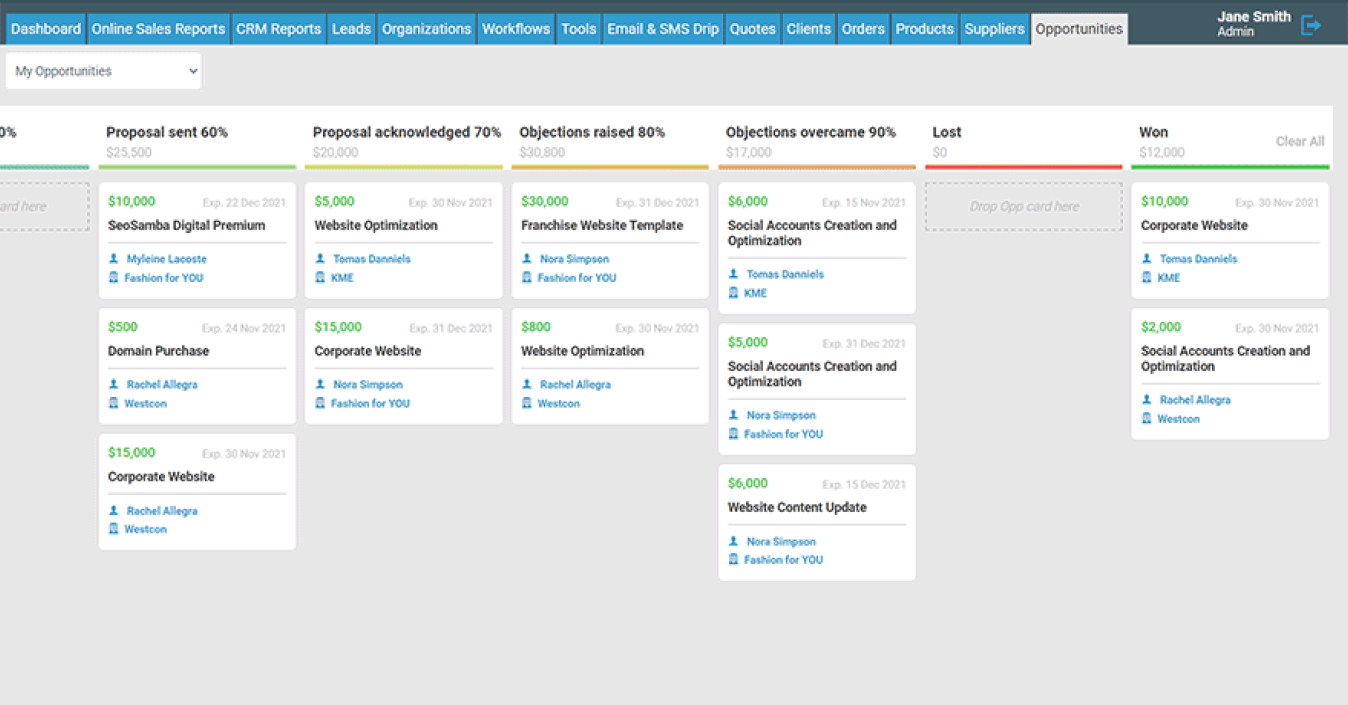Switch to the Dashboard tab
1348x705 pixels.
[45, 28]
